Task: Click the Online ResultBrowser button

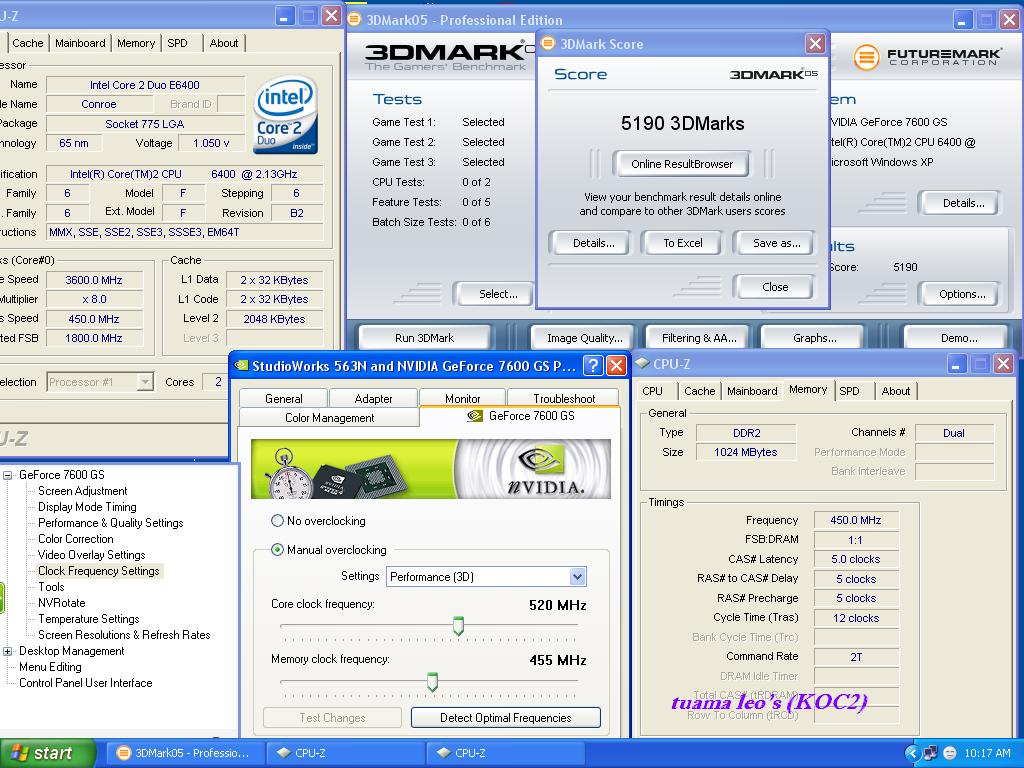Action: click(681, 164)
